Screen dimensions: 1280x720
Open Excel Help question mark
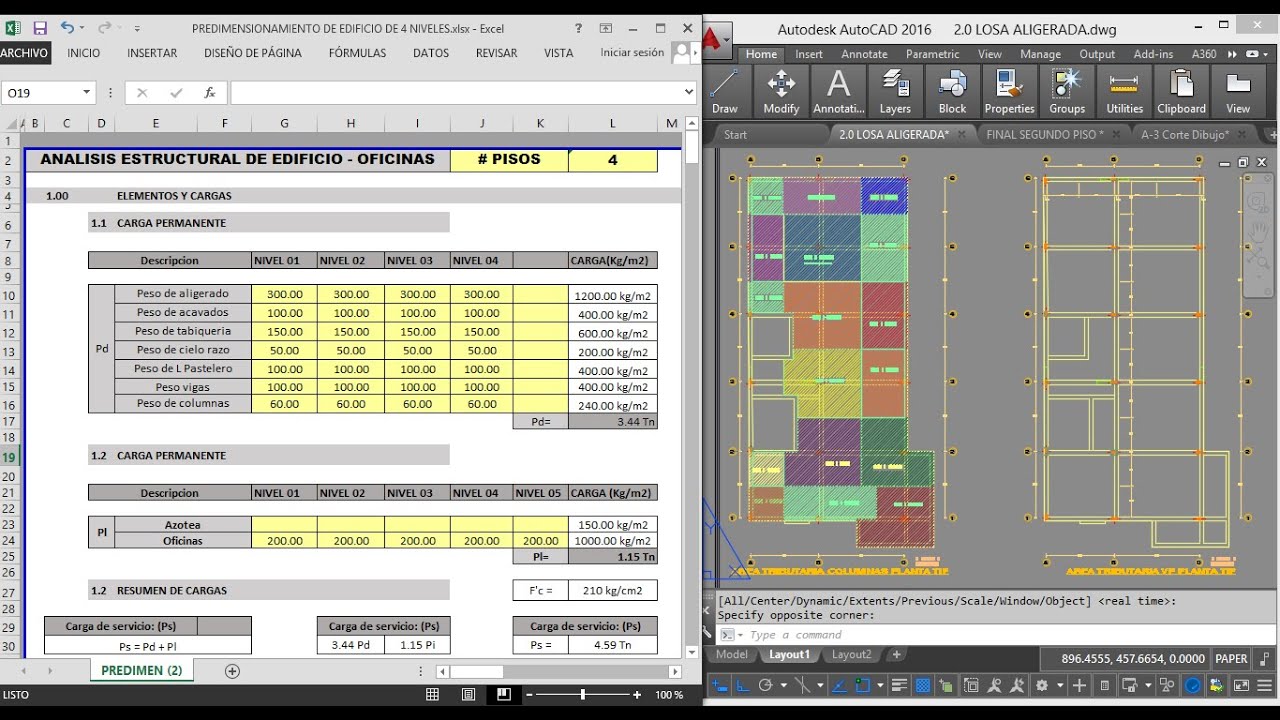[x=578, y=28]
